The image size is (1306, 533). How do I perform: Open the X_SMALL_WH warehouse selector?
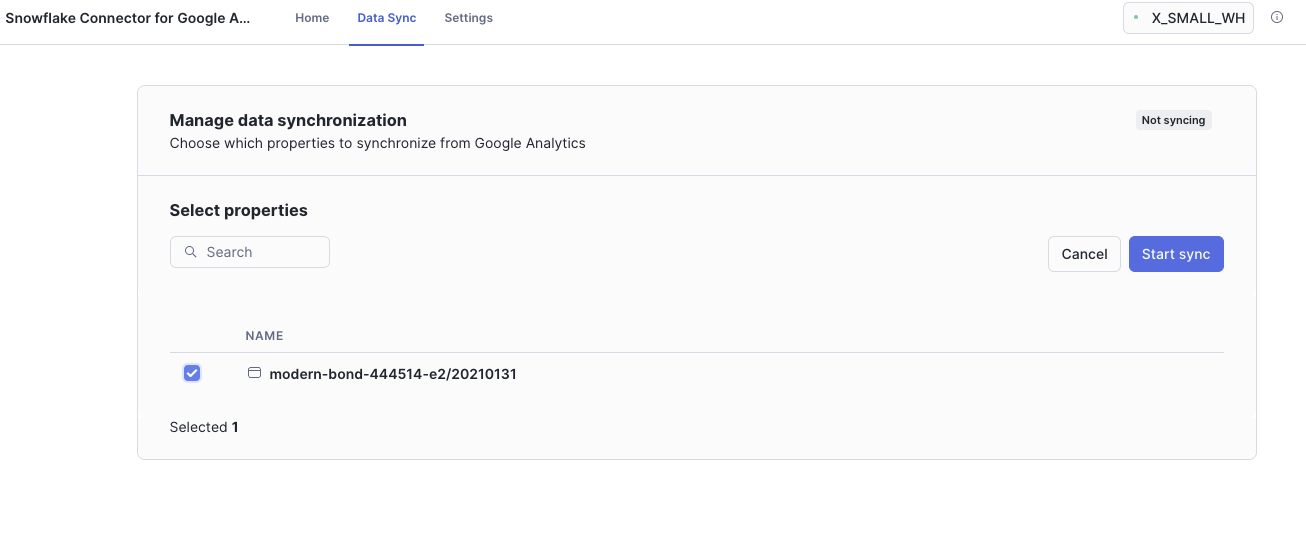pyautogui.click(x=1188, y=18)
